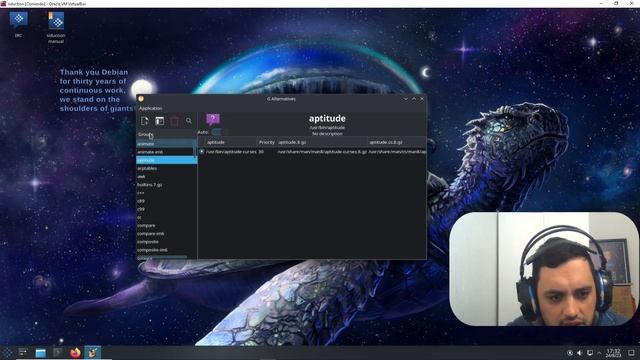The width and height of the screenshot is (640, 360).
Task: Click the new alternative document icon
Action: click(144, 121)
